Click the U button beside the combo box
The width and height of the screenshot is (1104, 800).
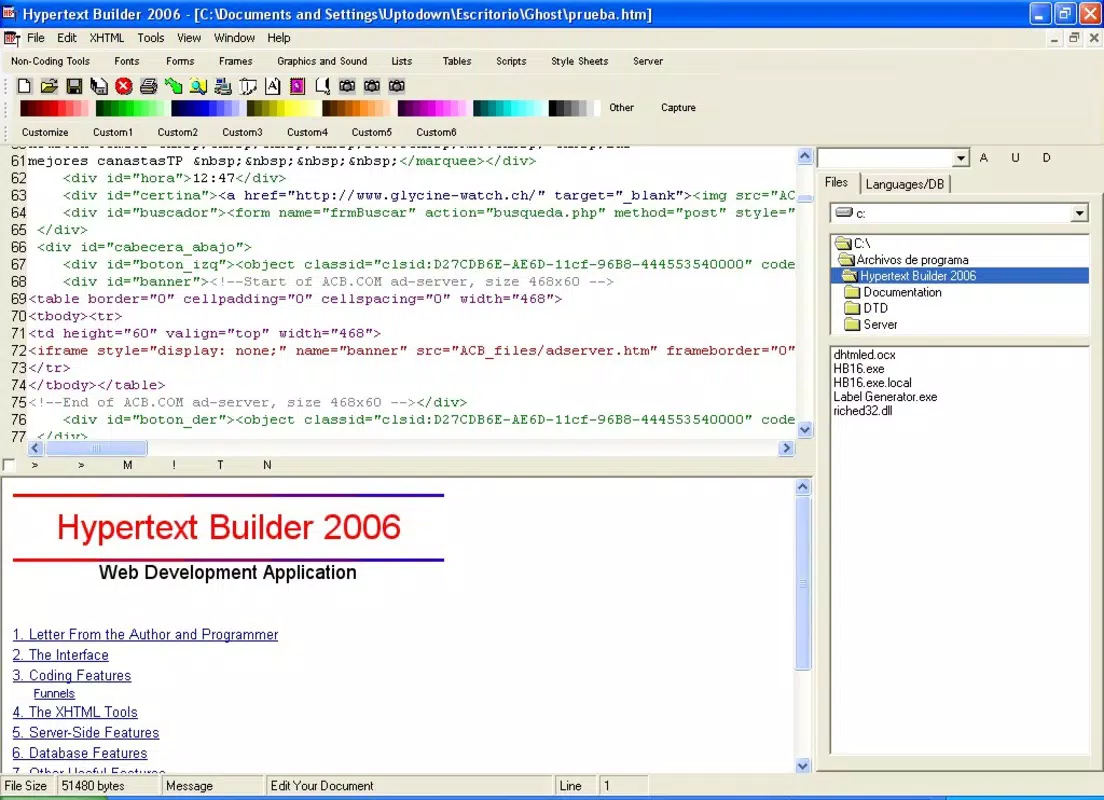pos(1015,158)
